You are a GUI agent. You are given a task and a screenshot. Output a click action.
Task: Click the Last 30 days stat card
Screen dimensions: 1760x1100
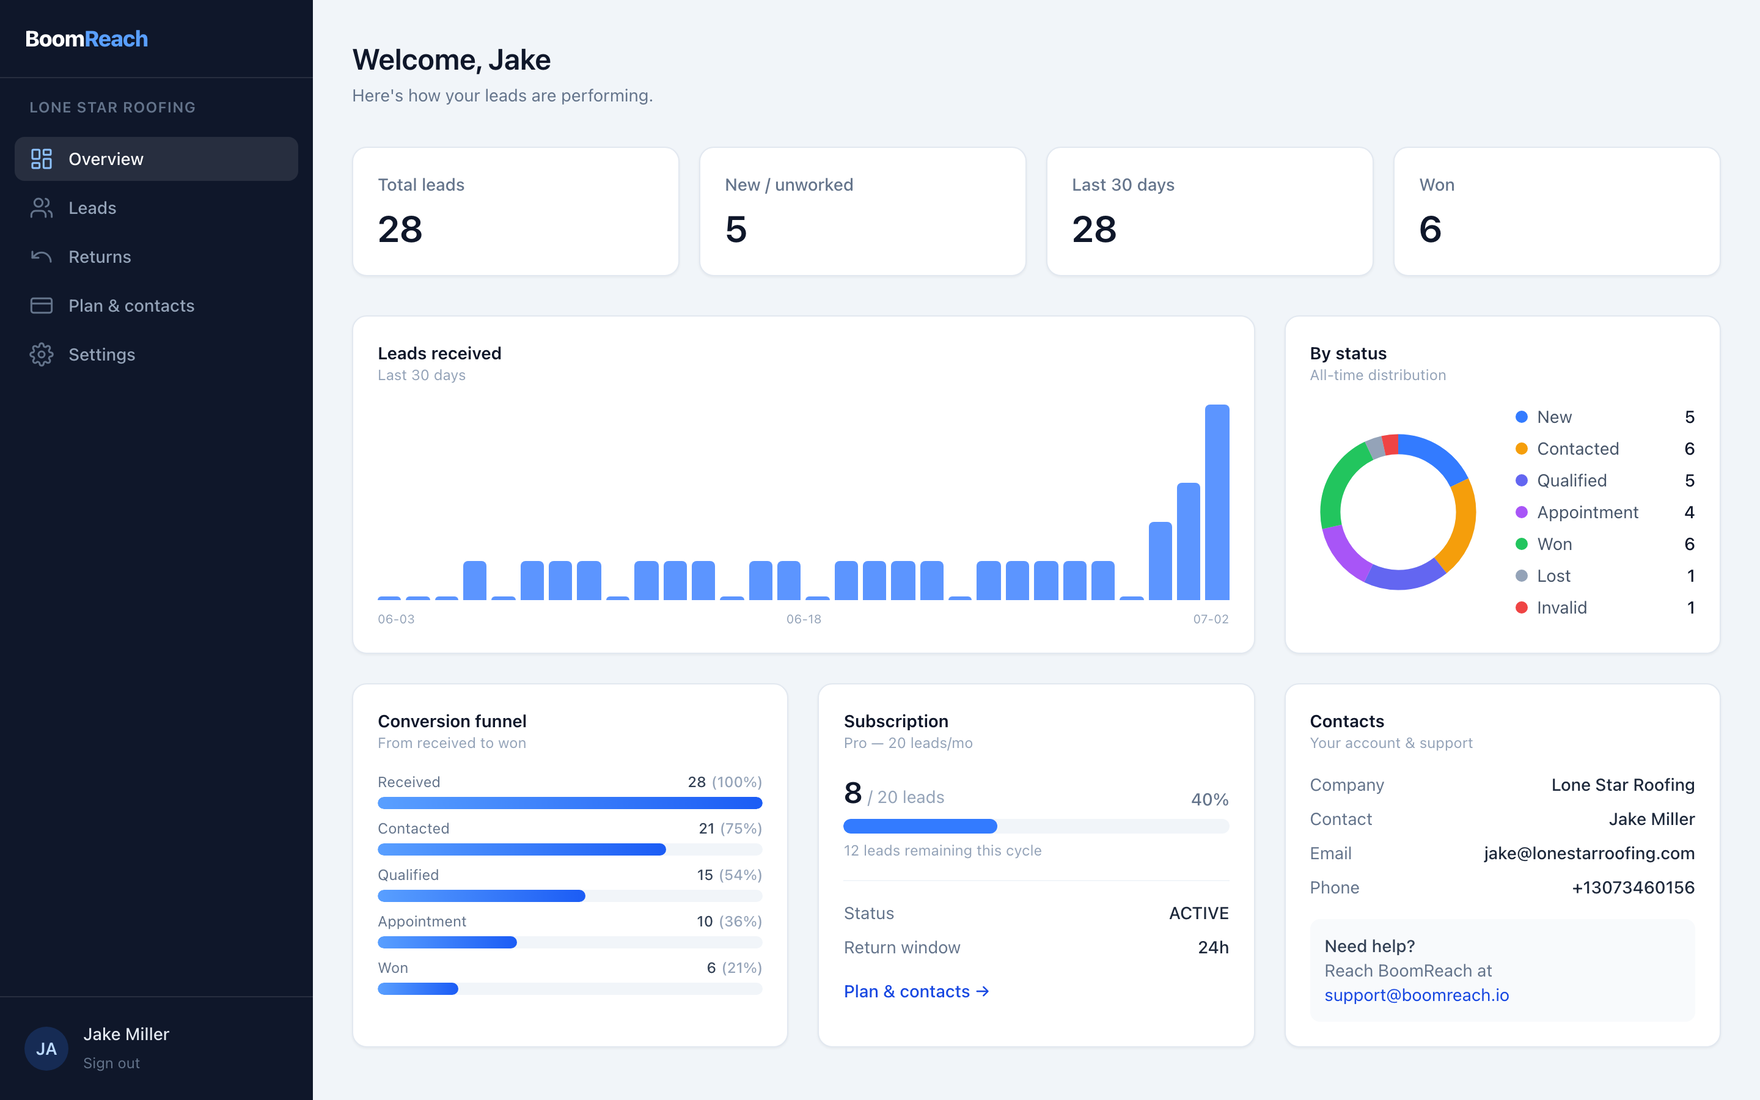coord(1210,212)
